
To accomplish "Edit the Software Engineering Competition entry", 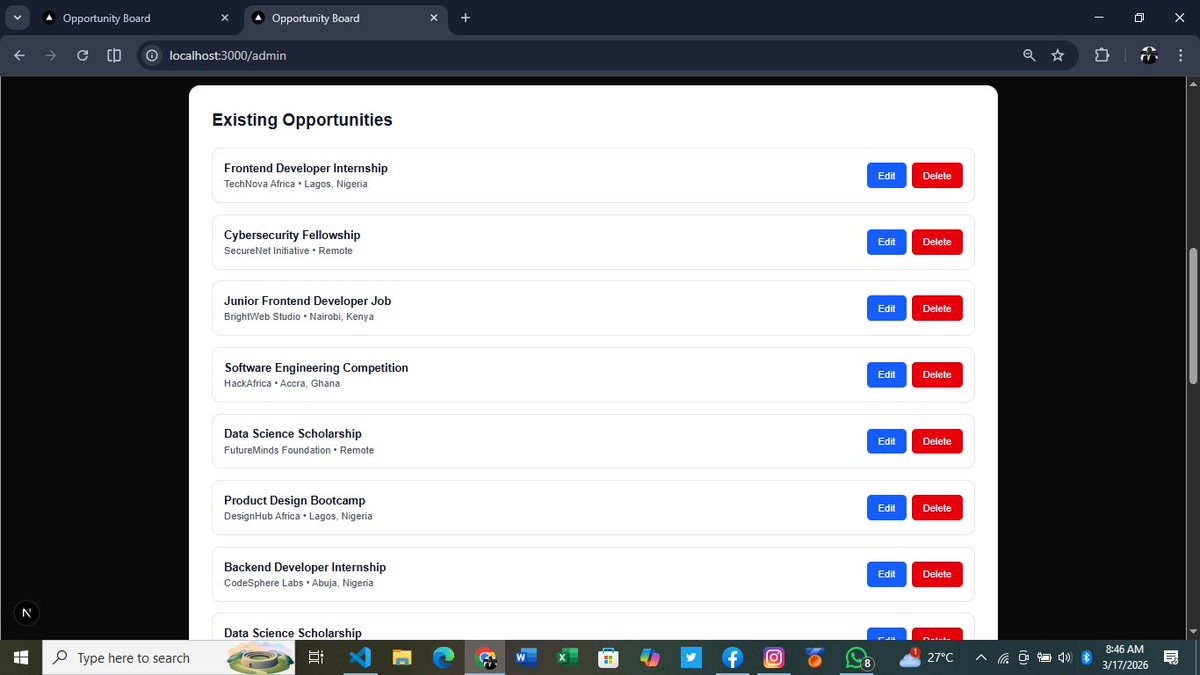I will (x=886, y=375).
